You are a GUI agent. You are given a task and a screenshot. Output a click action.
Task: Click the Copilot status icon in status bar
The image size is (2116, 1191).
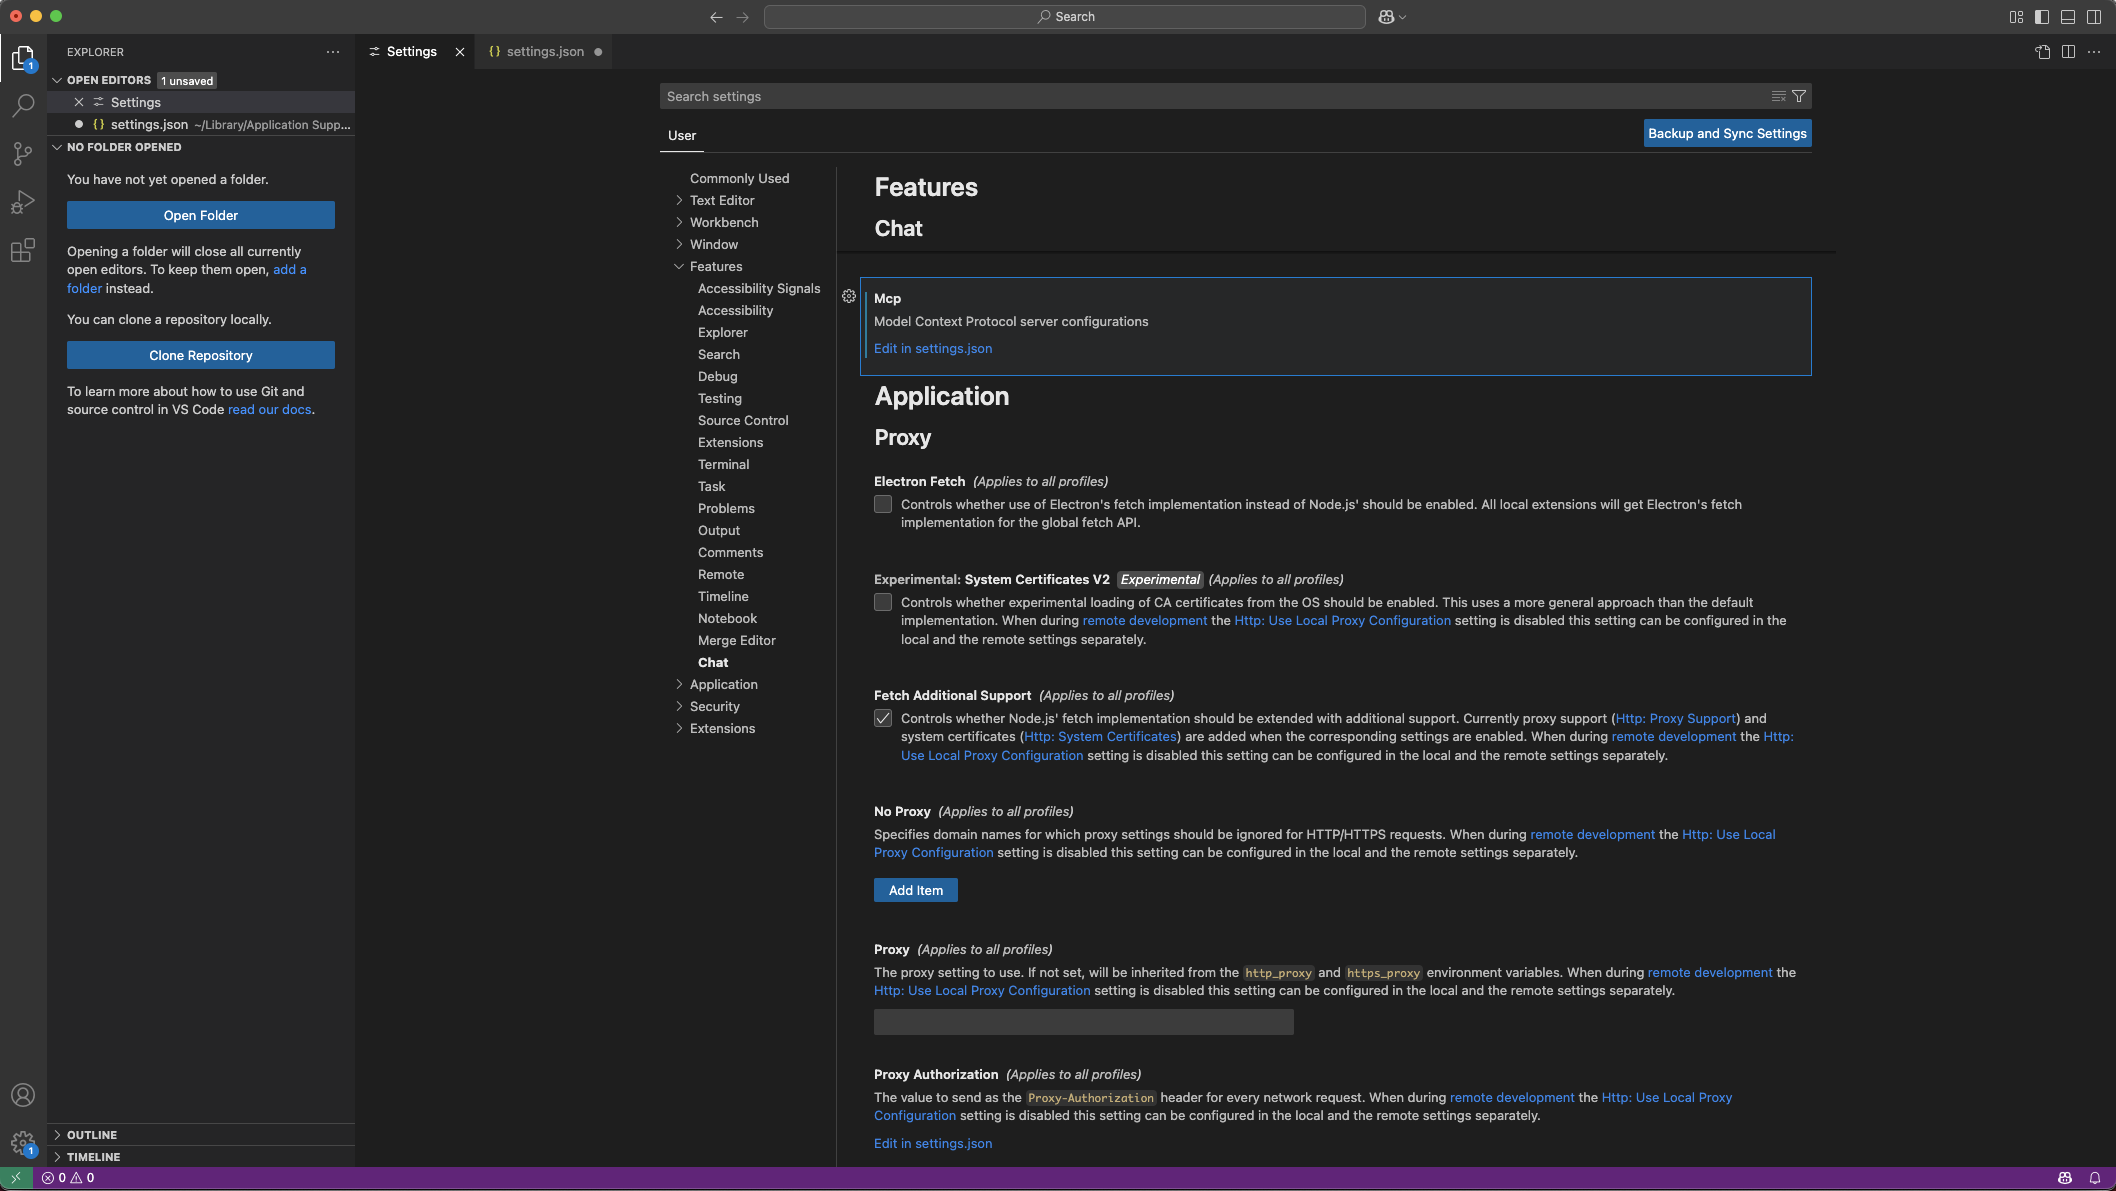pyautogui.click(x=2065, y=1178)
